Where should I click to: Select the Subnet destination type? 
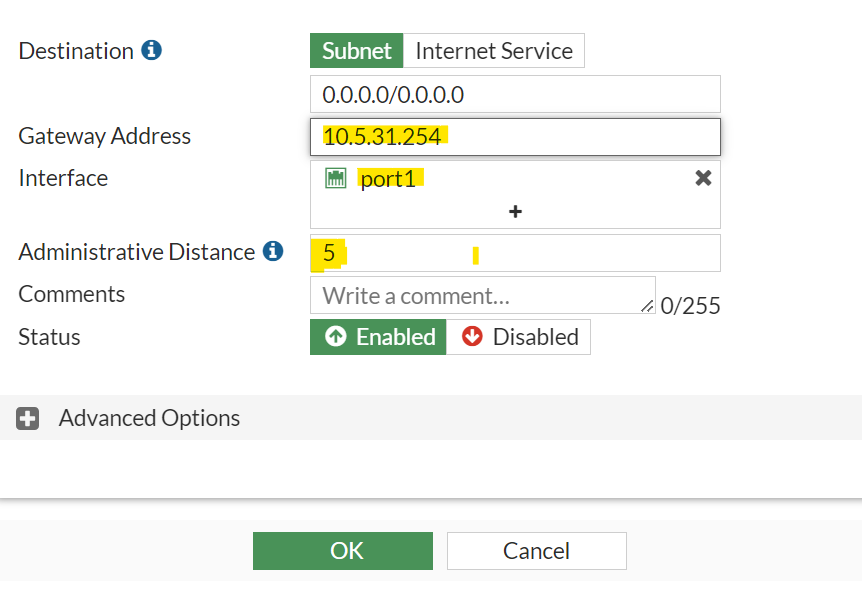(357, 51)
